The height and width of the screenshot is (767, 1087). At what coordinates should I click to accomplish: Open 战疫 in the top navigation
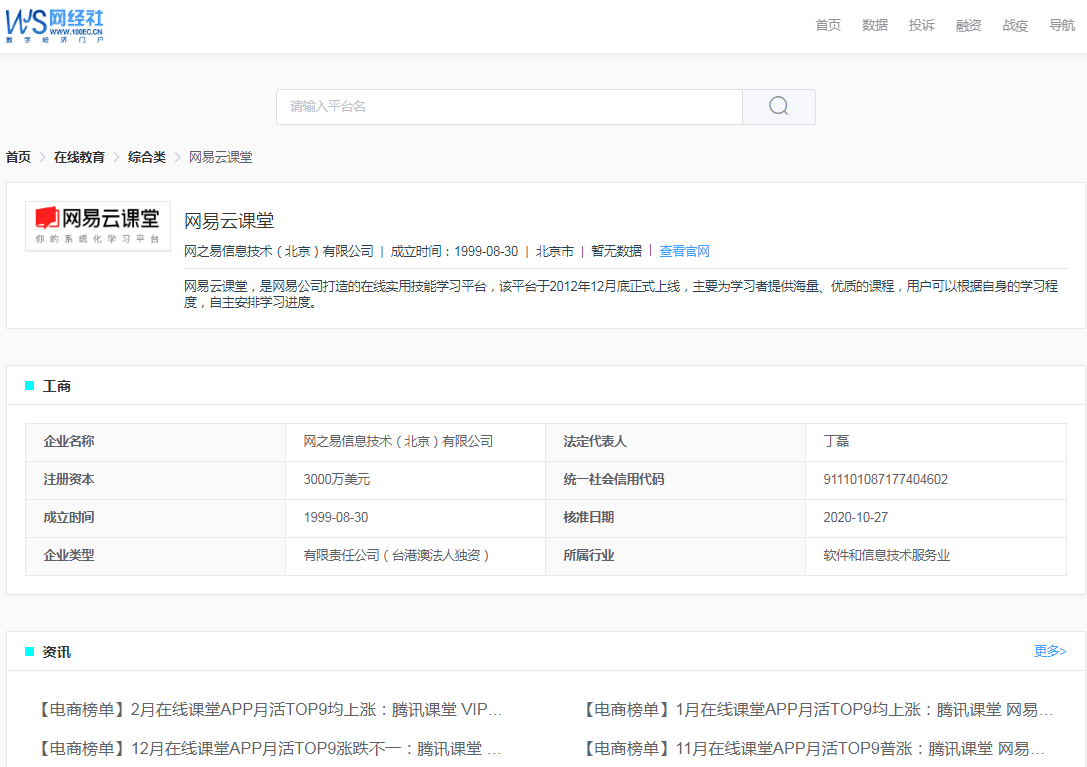pos(1015,26)
